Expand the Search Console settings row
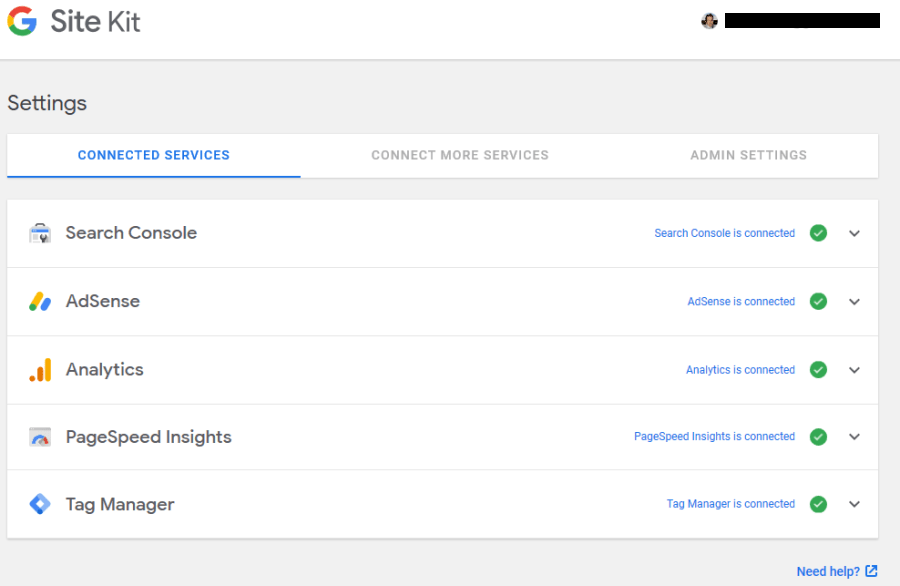The height and width of the screenshot is (586, 900). (854, 233)
